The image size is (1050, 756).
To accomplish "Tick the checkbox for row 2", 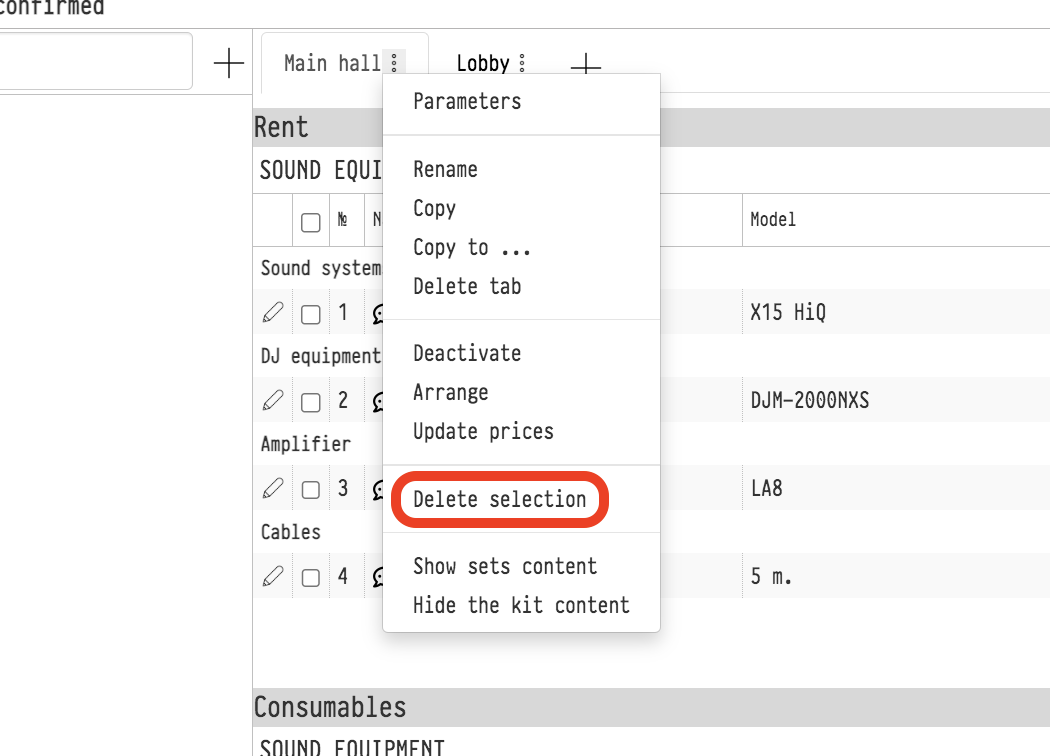I will coord(311,402).
